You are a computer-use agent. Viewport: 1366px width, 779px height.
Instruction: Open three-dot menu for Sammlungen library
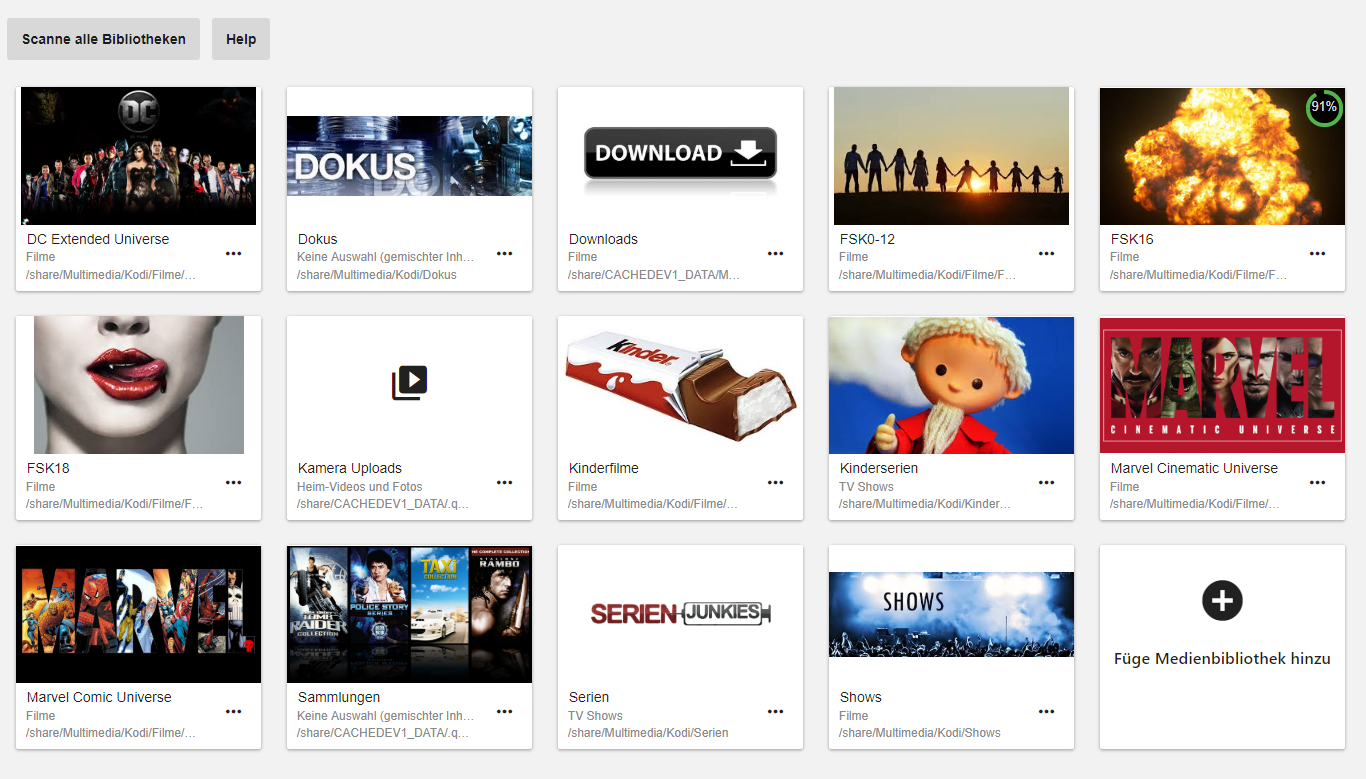pyautogui.click(x=504, y=712)
